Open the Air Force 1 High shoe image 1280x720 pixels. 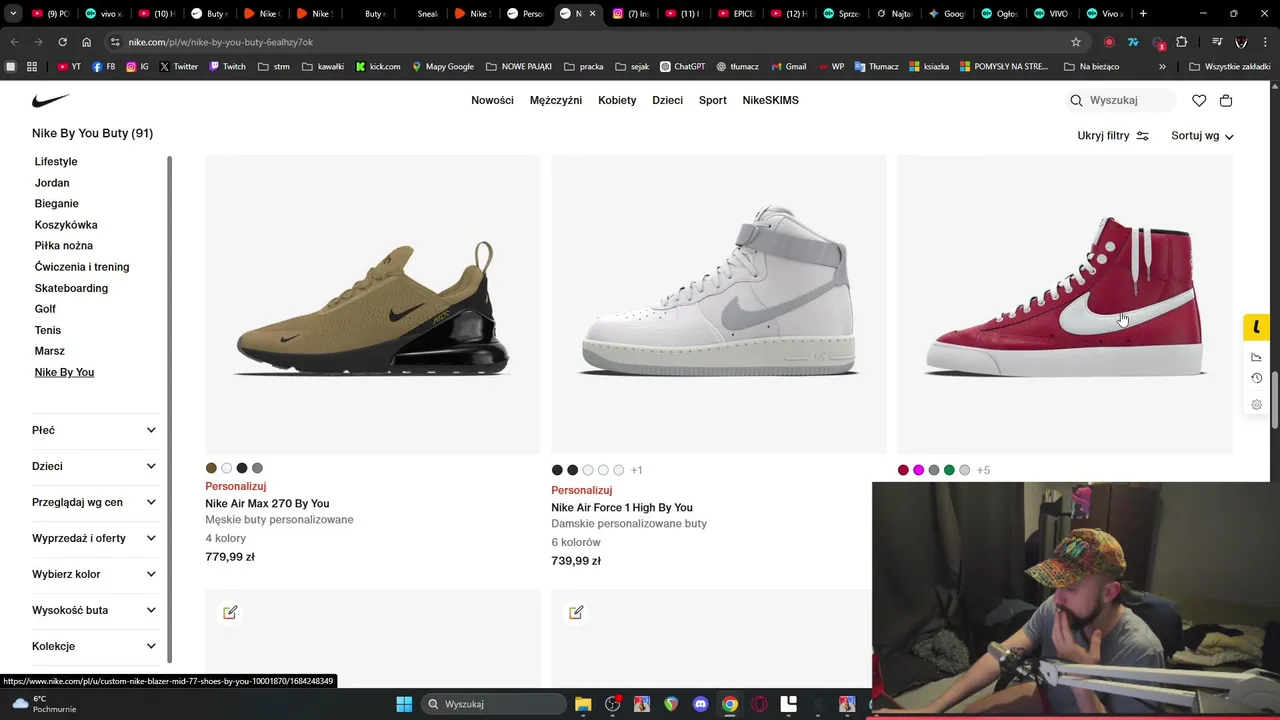(719, 304)
